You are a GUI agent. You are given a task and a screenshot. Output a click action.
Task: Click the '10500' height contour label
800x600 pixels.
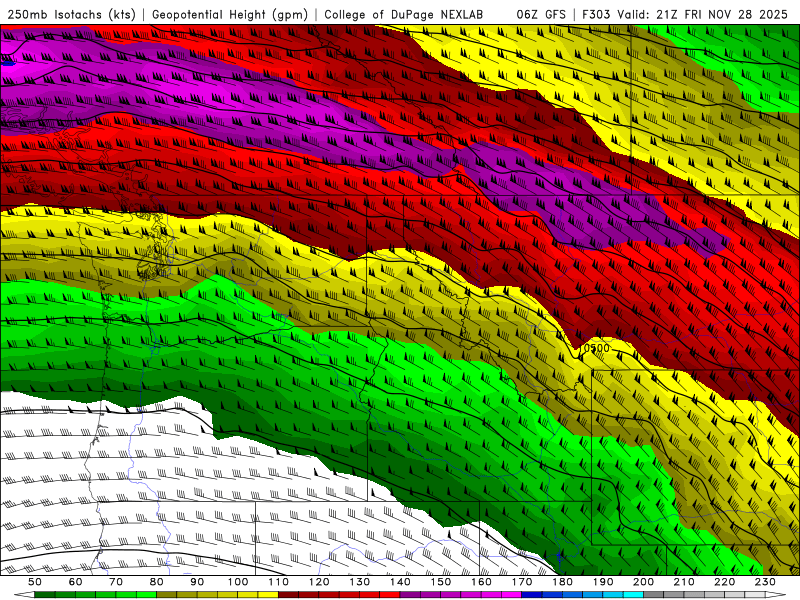595,348
